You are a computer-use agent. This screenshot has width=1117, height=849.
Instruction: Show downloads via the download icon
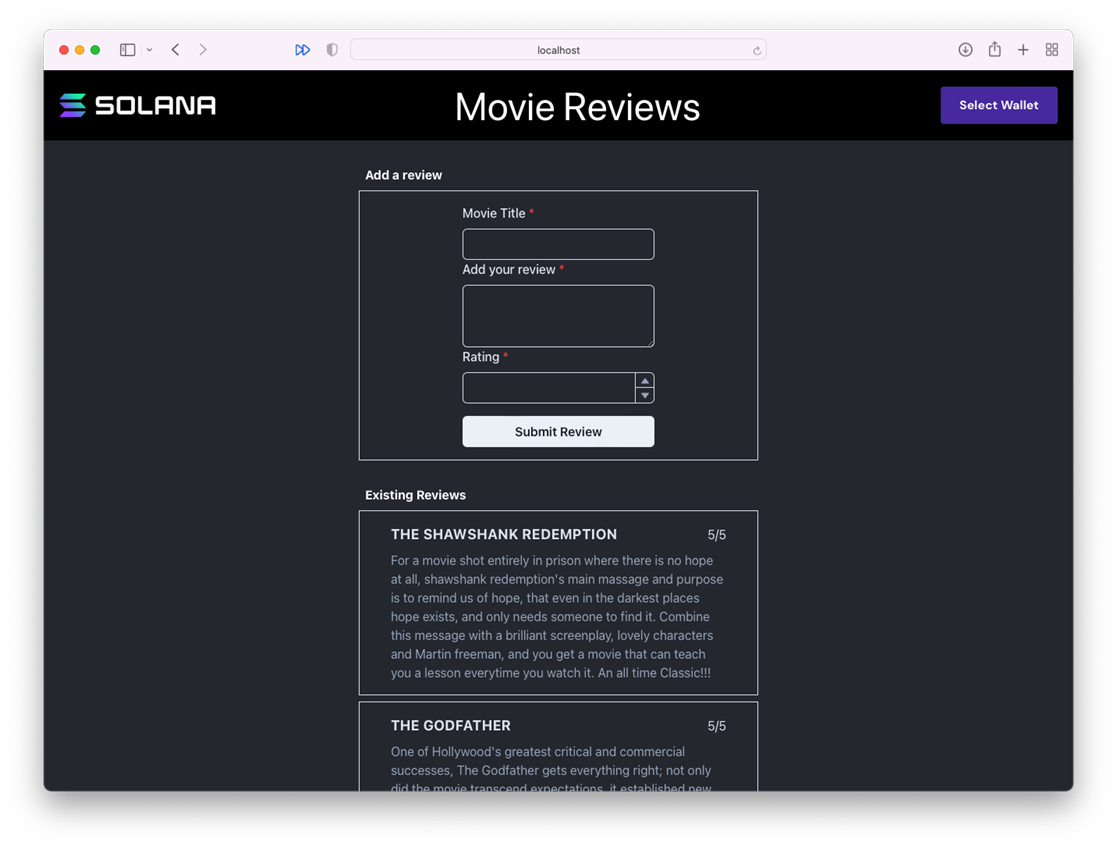click(965, 50)
